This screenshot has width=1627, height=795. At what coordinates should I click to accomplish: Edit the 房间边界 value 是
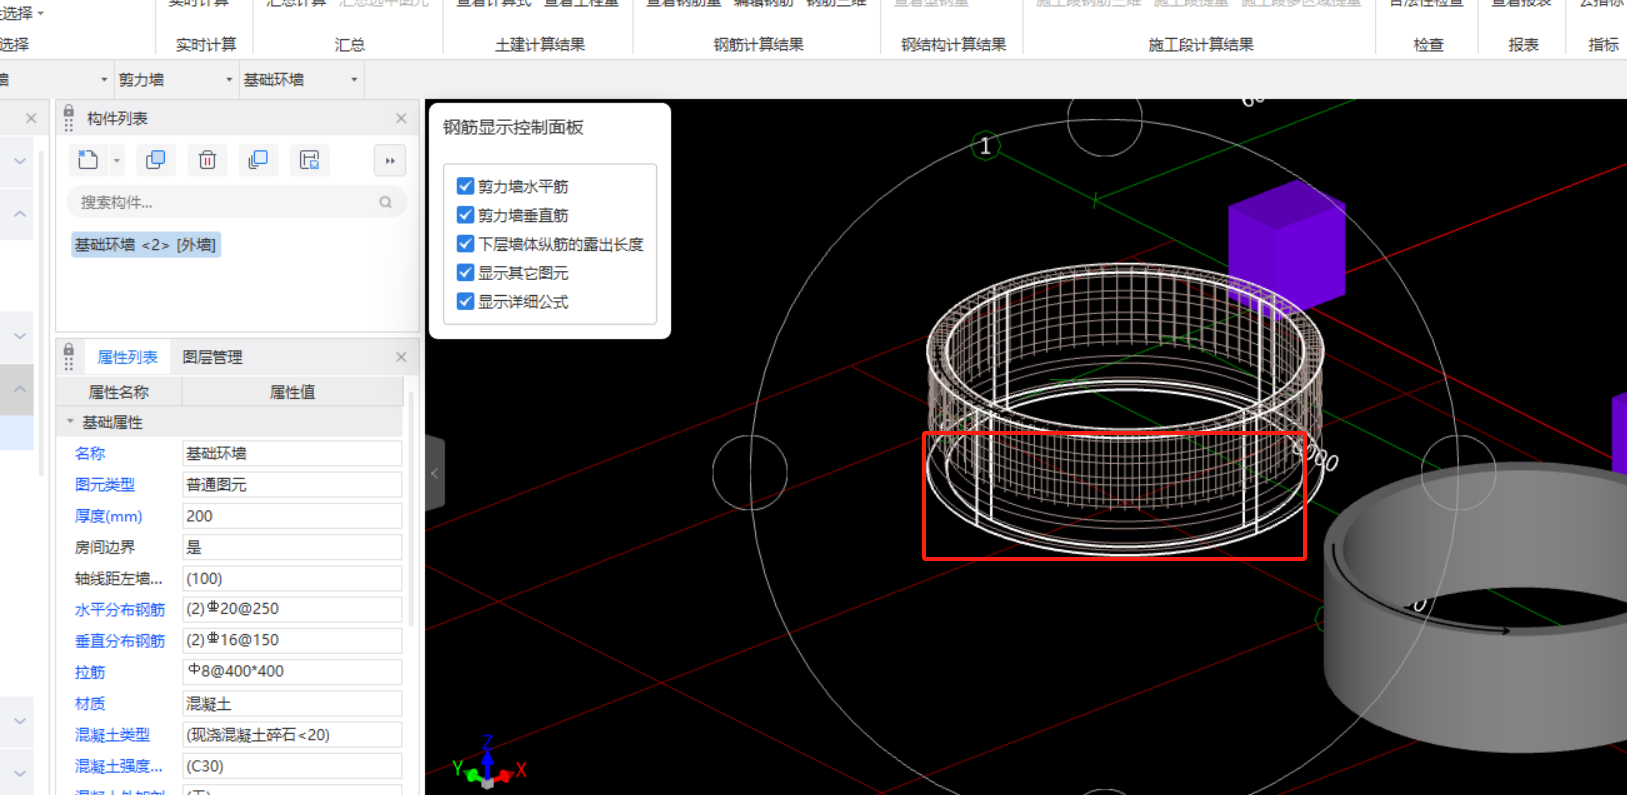(292, 547)
